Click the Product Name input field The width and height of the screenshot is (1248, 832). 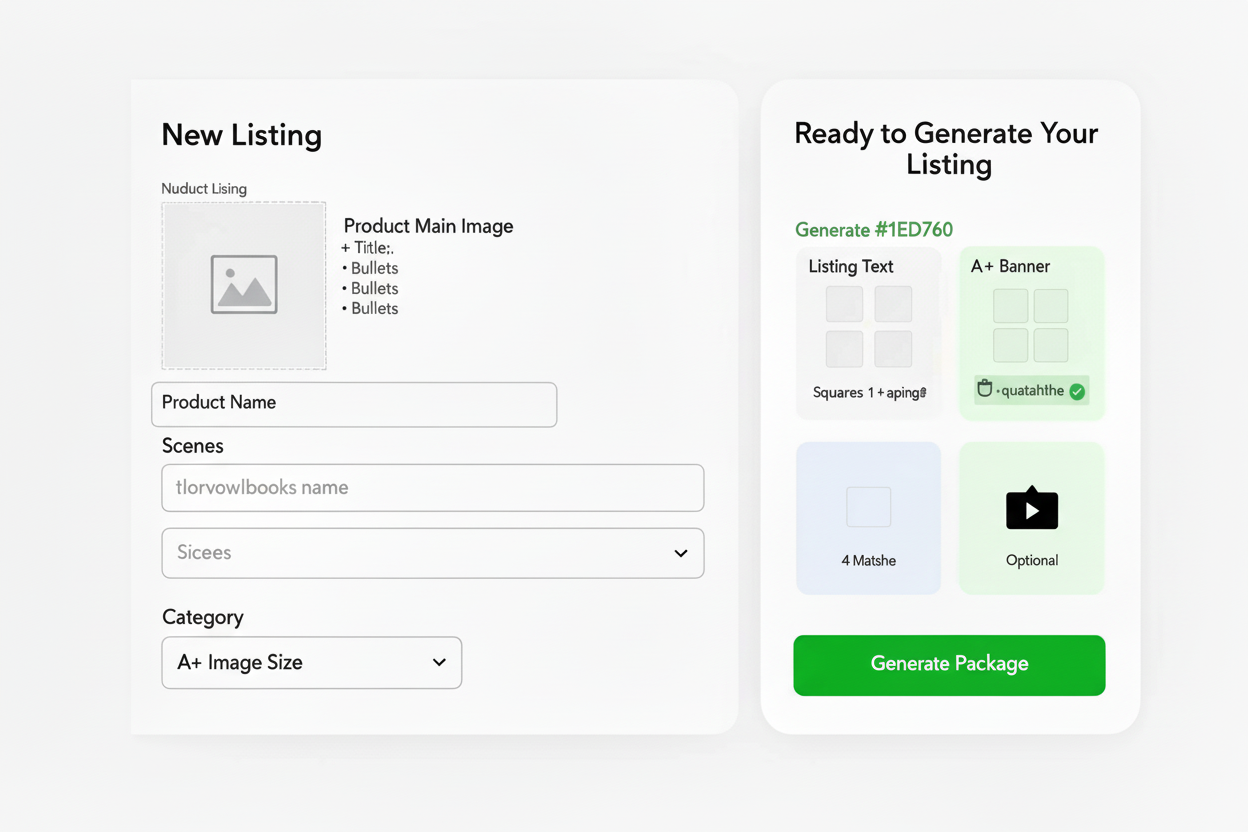pos(354,404)
